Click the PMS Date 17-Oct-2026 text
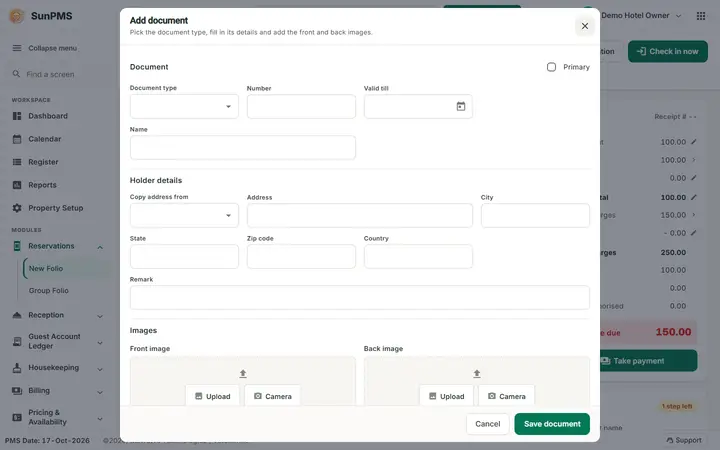This screenshot has height=450, width=720. pyautogui.click(x=47, y=440)
